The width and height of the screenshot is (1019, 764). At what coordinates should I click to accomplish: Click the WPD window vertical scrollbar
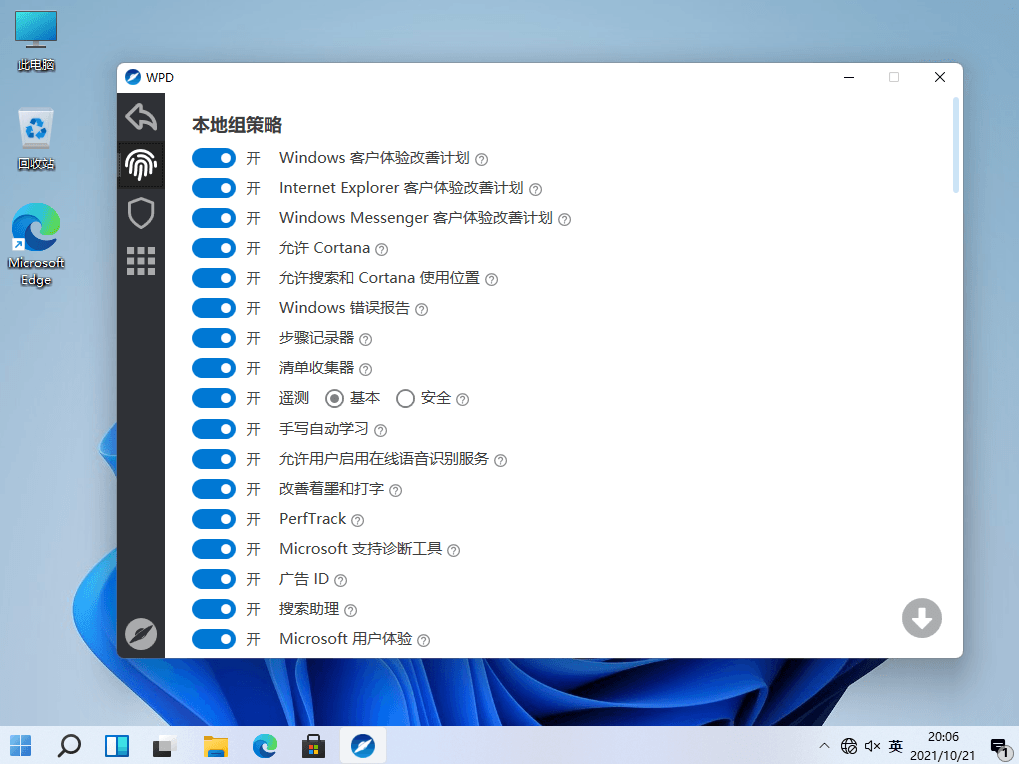coord(955,145)
